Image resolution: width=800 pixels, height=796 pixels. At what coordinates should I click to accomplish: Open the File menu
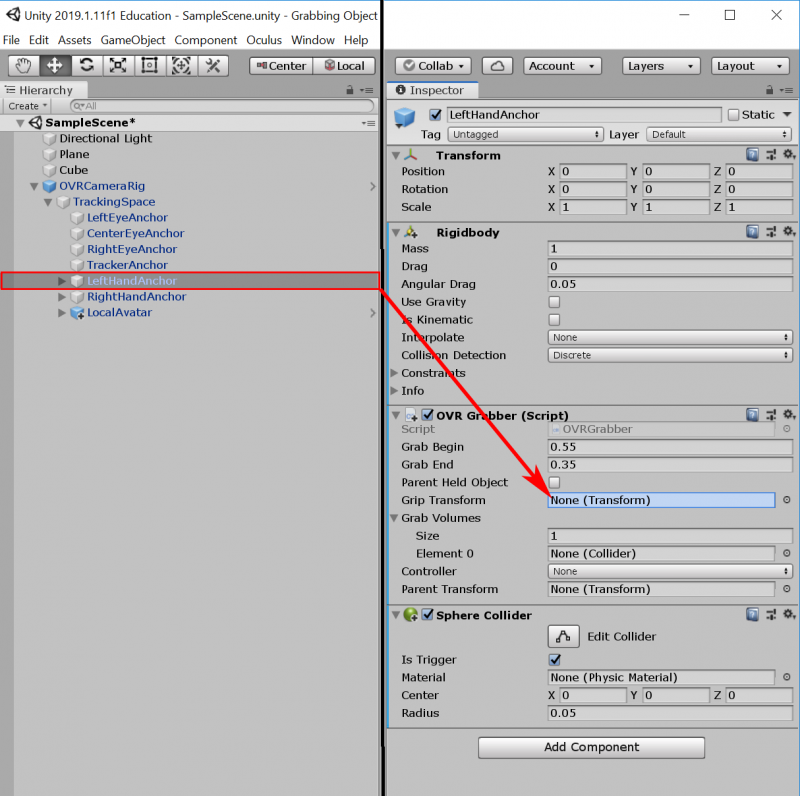11,40
